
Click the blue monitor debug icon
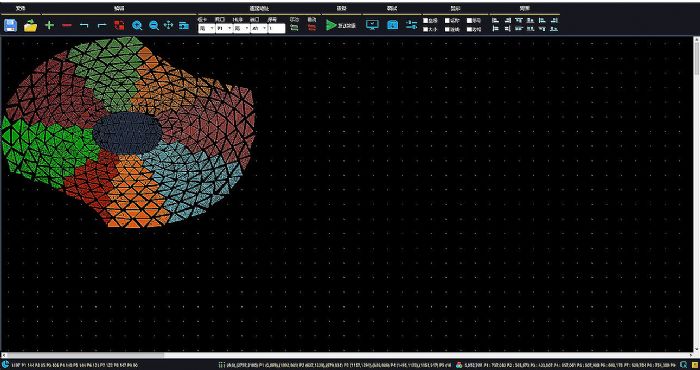tap(372, 25)
